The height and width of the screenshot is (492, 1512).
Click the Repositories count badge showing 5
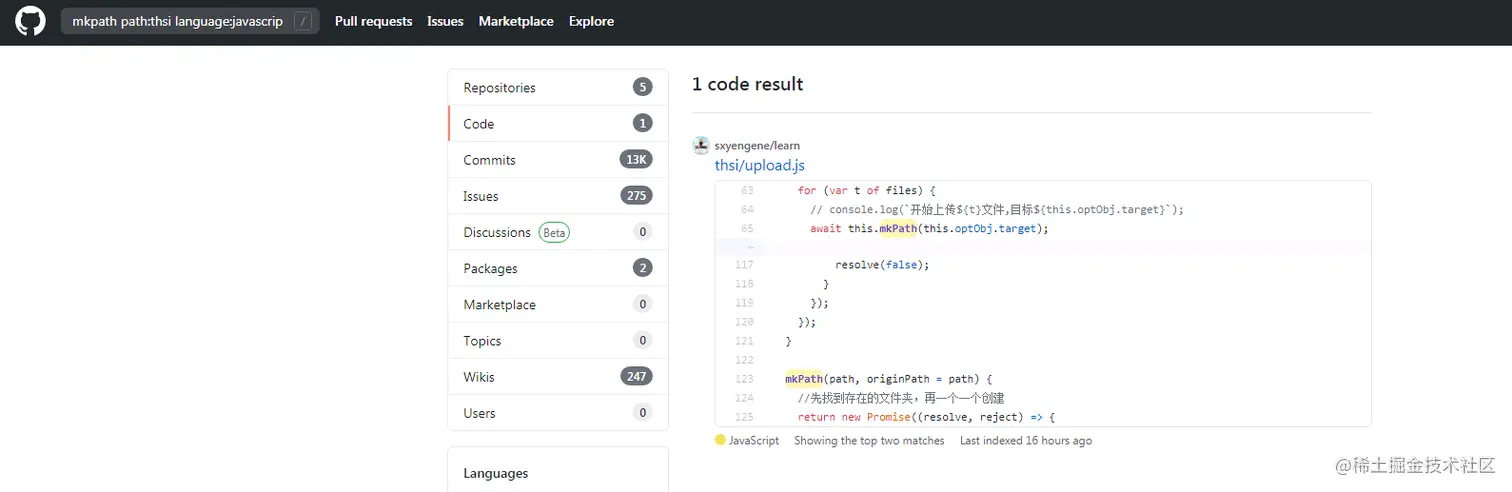[x=642, y=88]
